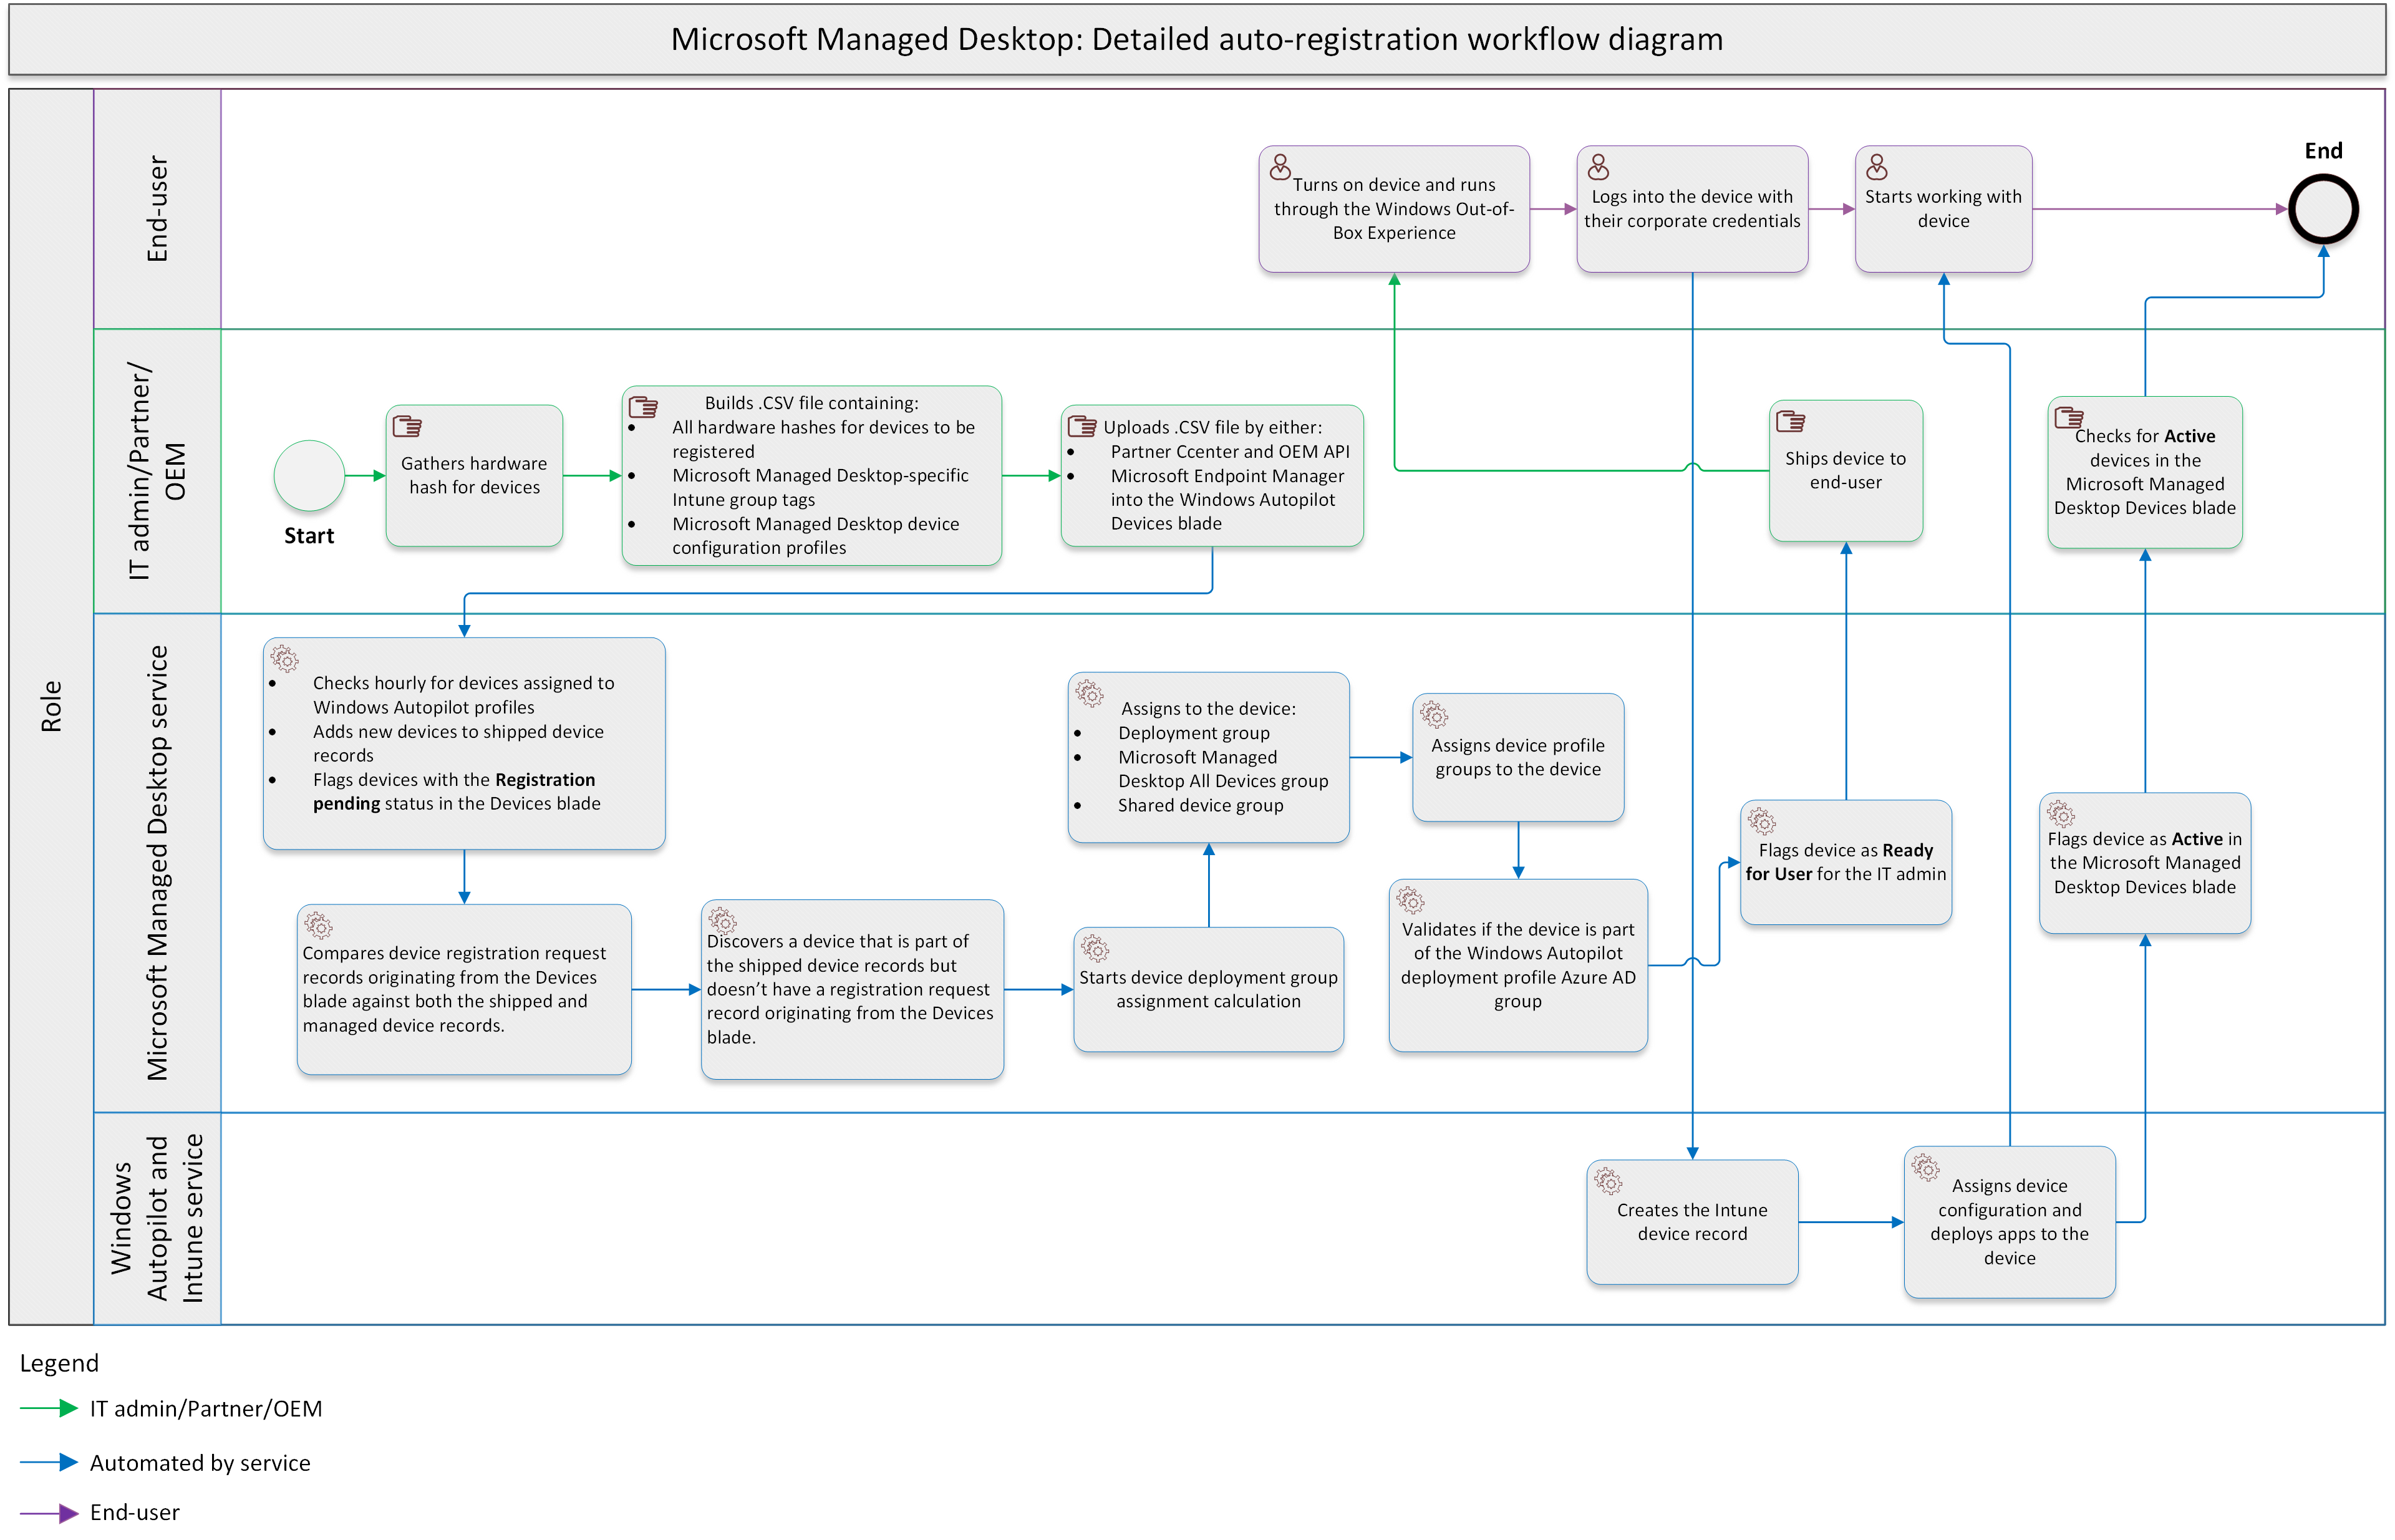Click hand icon in Ships device box
This screenshot has width=2395, height=1540.
tap(1790, 422)
